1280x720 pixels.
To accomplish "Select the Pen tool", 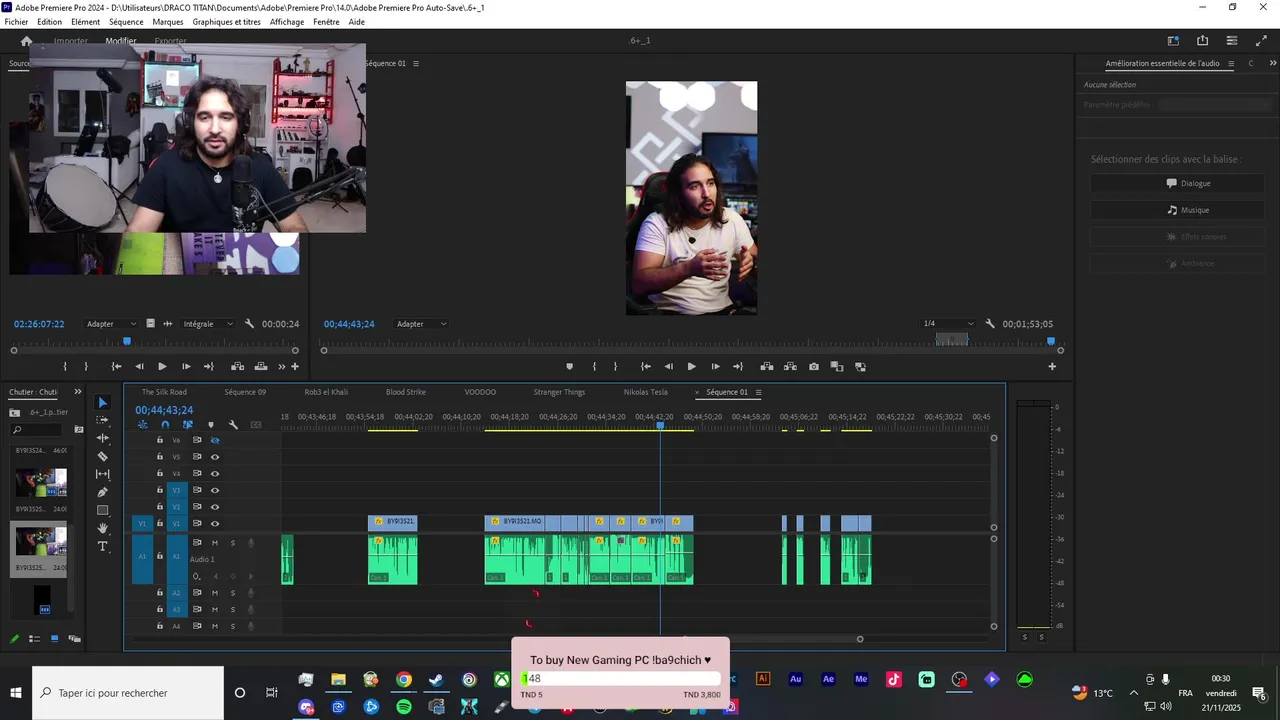I will (102, 492).
